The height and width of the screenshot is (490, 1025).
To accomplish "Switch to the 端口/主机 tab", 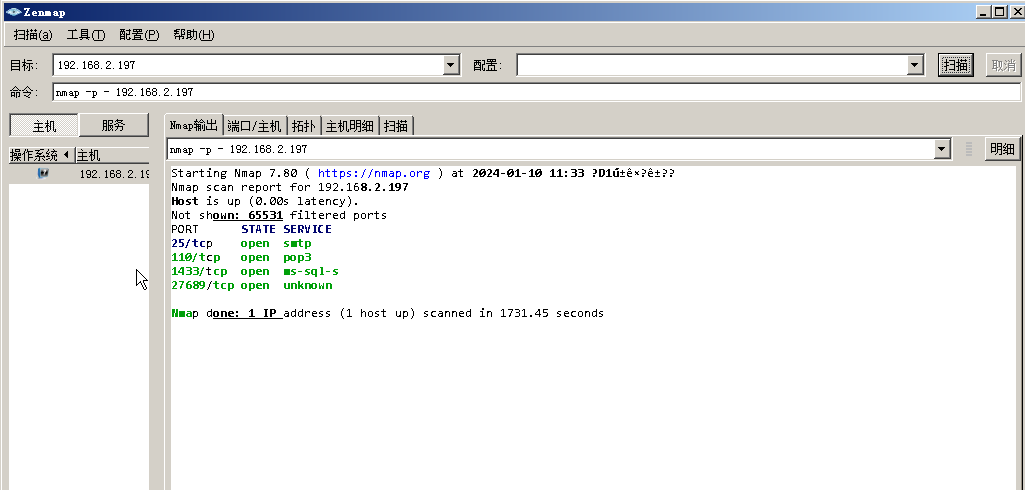I will click(254, 126).
